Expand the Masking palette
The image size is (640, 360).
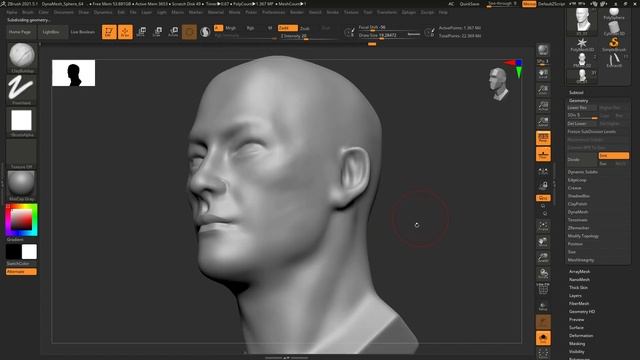click(x=577, y=344)
